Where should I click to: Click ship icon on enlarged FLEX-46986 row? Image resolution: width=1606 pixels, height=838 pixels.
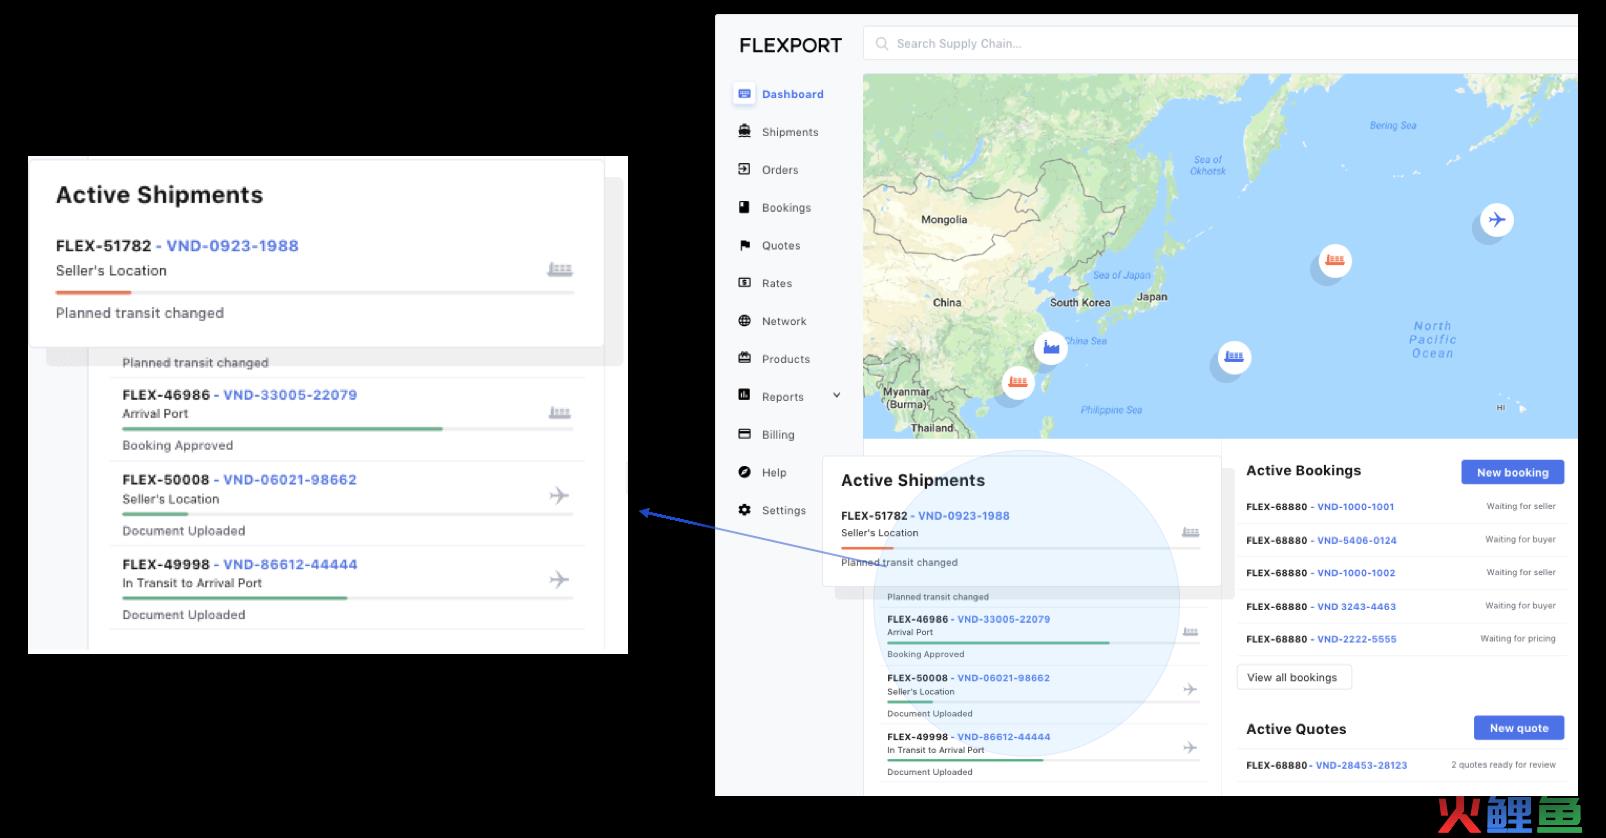click(x=560, y=413)
